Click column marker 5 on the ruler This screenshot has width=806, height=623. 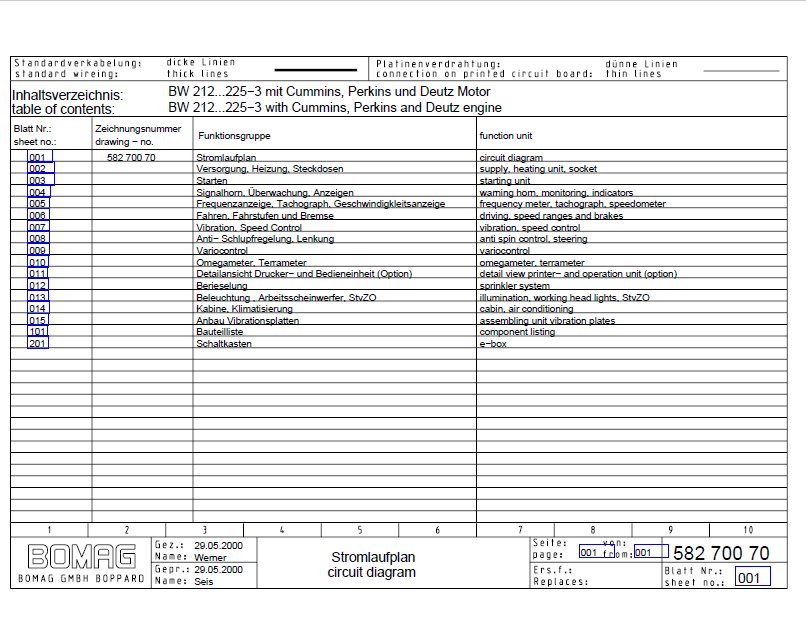359,529
